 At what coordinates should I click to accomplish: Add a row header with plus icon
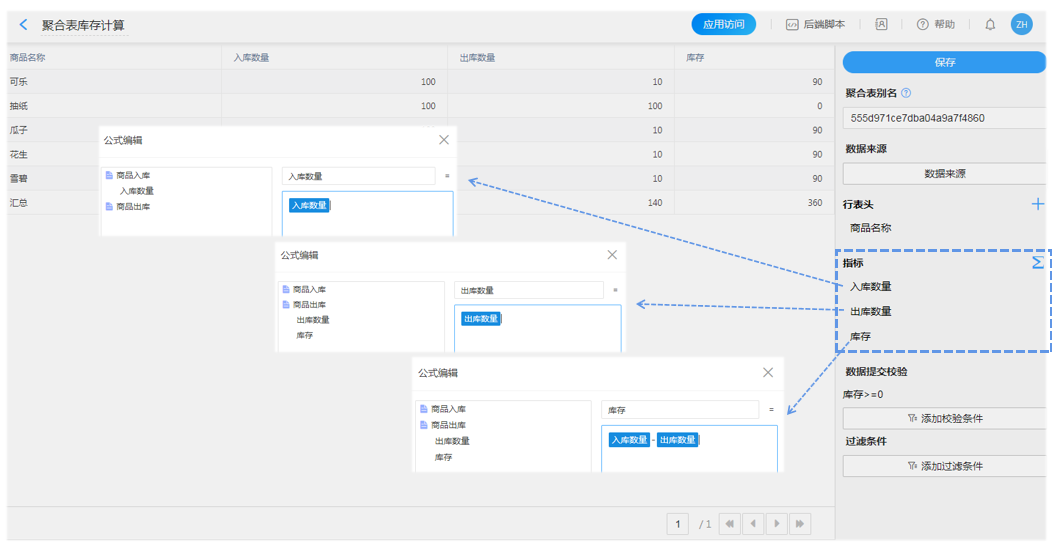pos(1037,204)
